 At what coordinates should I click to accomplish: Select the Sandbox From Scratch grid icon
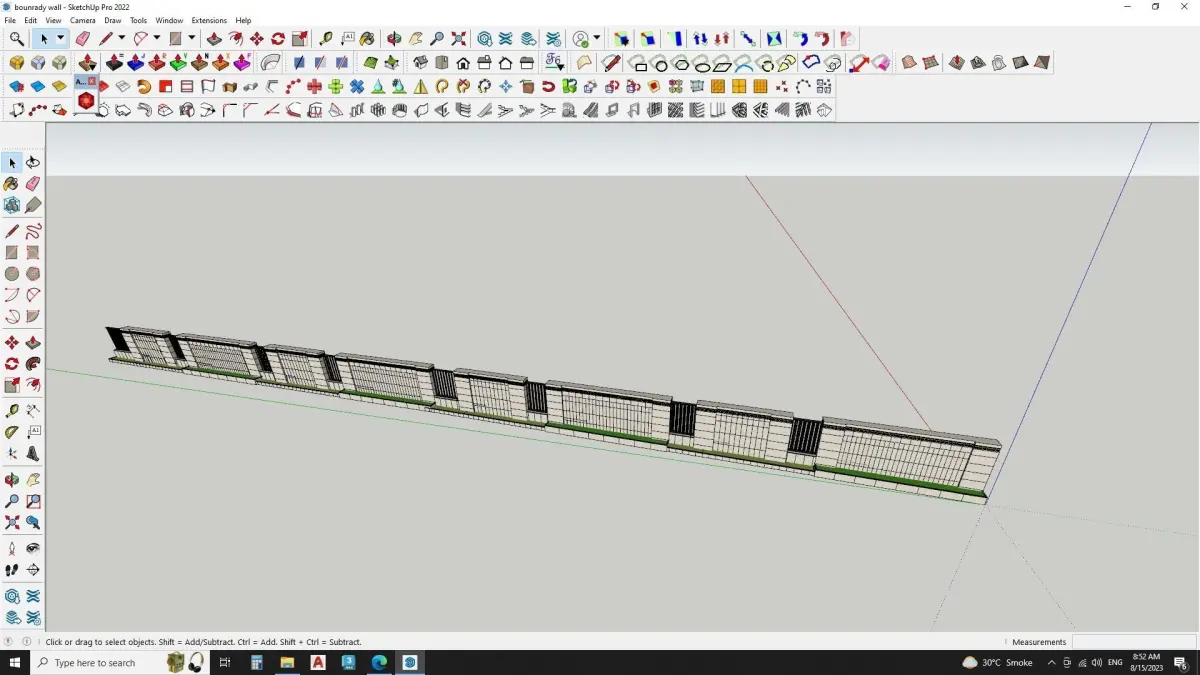pos(930,63)
